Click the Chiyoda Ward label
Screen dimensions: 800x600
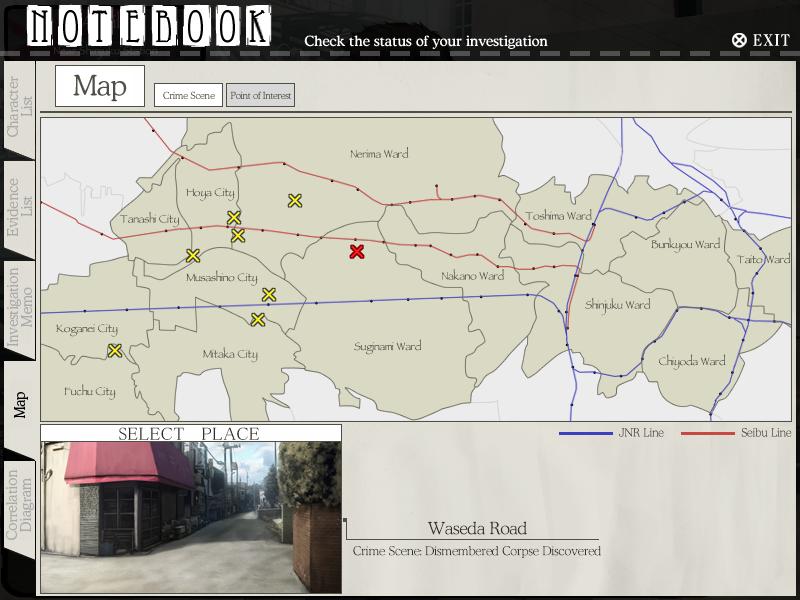point(692,361)
